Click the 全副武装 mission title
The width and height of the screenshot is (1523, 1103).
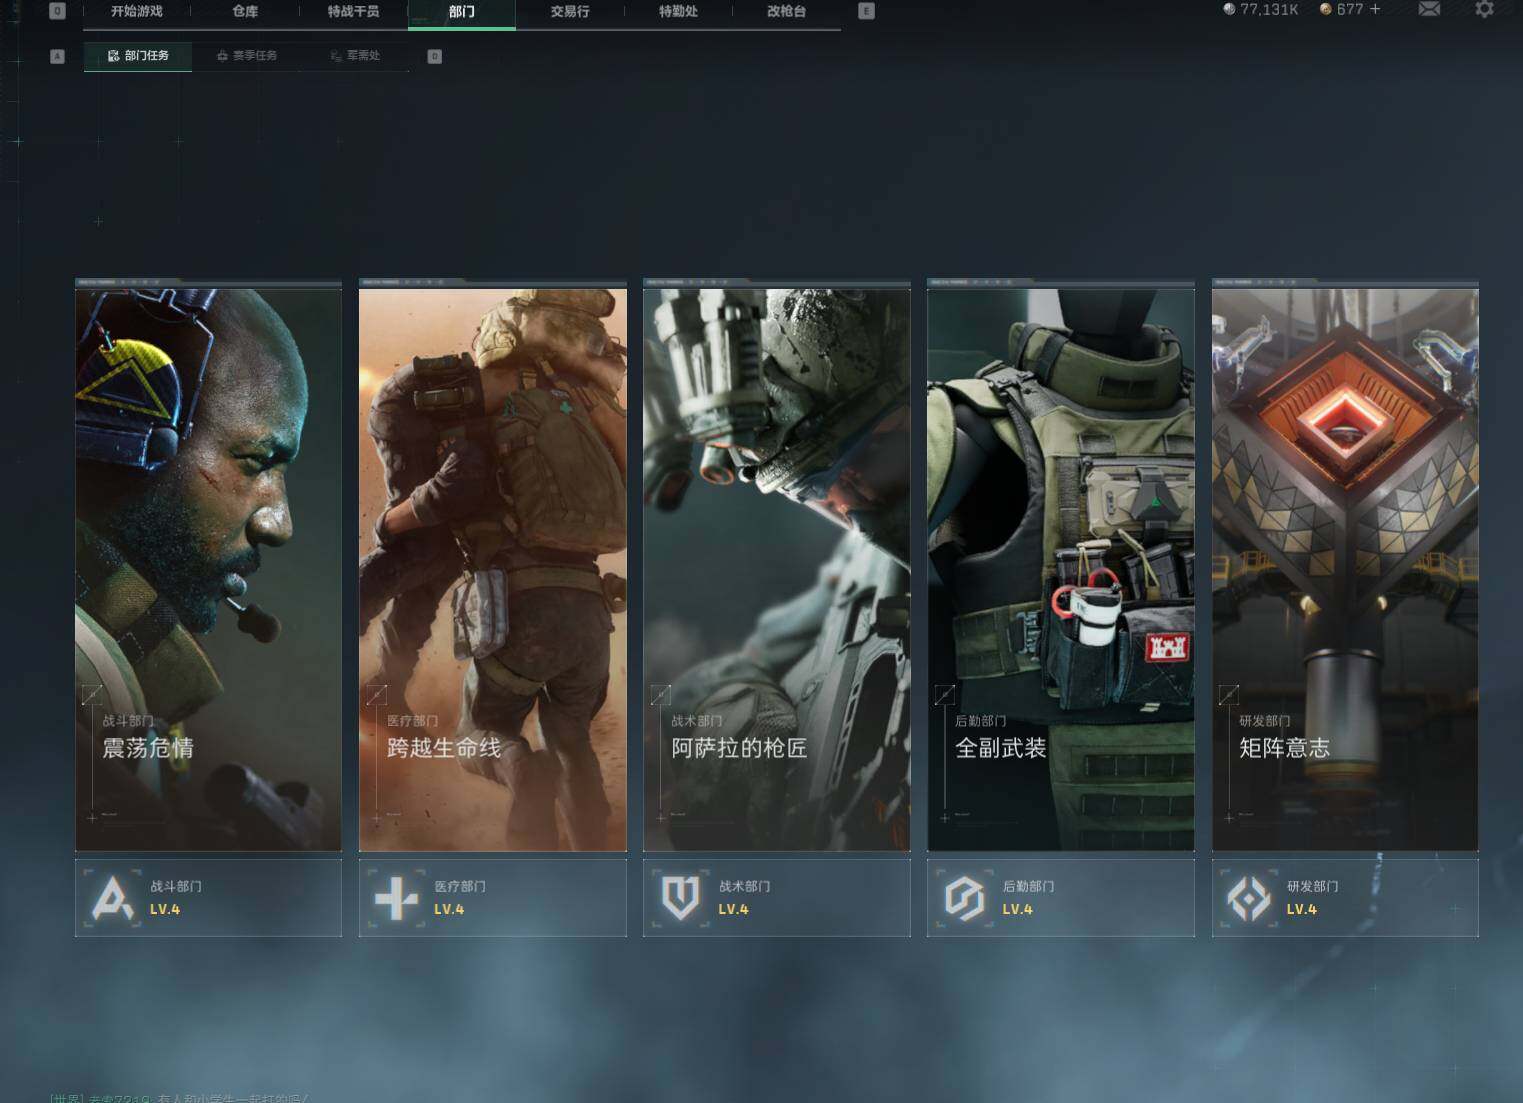pyautogui.click(x=1000, y=748)
